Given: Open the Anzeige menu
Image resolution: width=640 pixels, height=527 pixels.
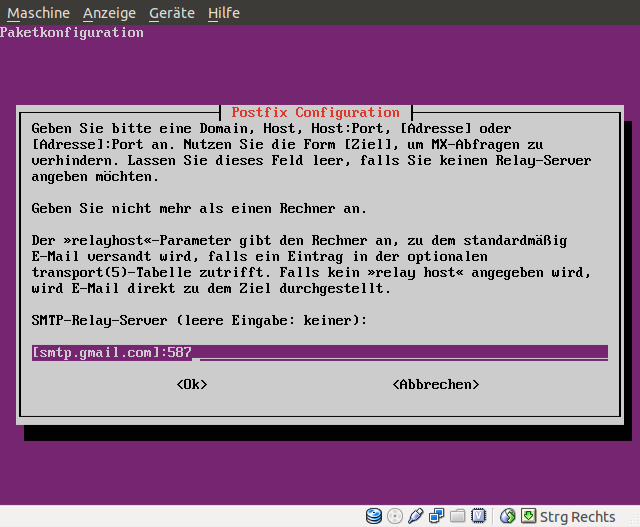Looking at the screenshot, I should click(109, 13).
